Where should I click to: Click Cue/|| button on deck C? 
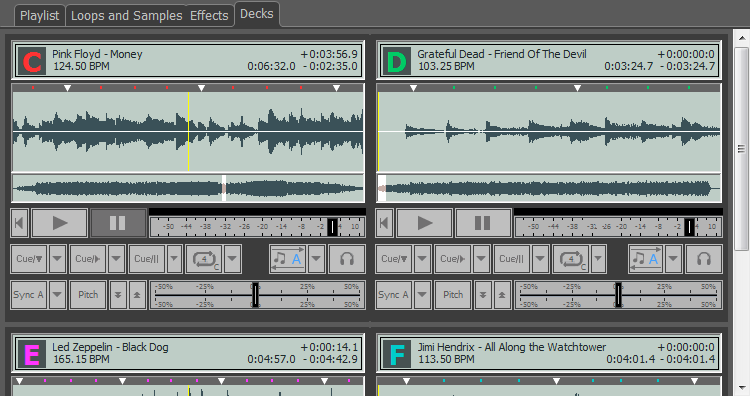point(146,259)
